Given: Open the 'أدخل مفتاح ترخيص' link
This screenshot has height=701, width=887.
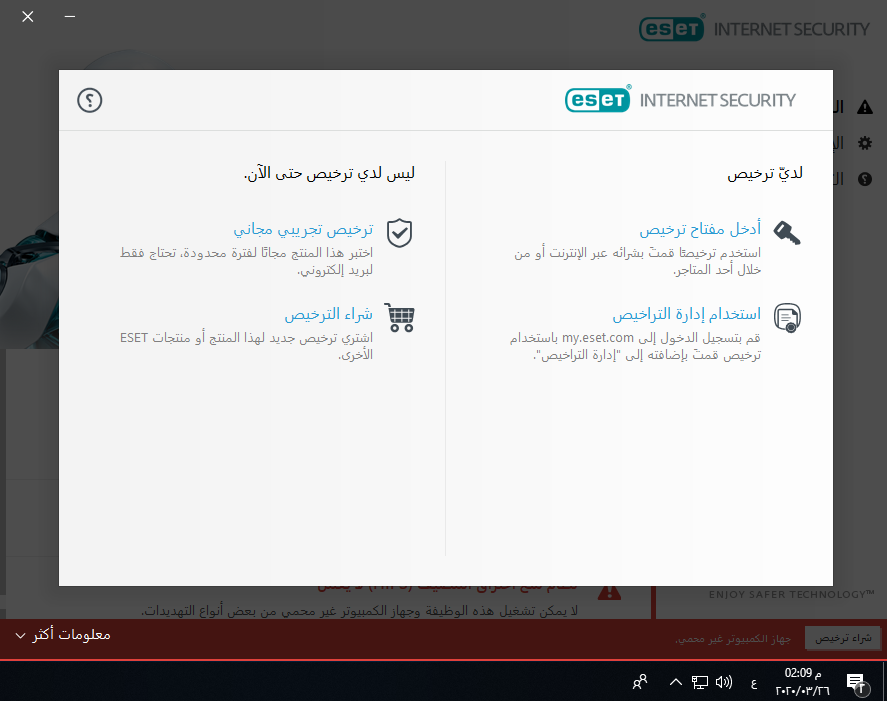Looking at the screenshot, I should pos(700,229).
